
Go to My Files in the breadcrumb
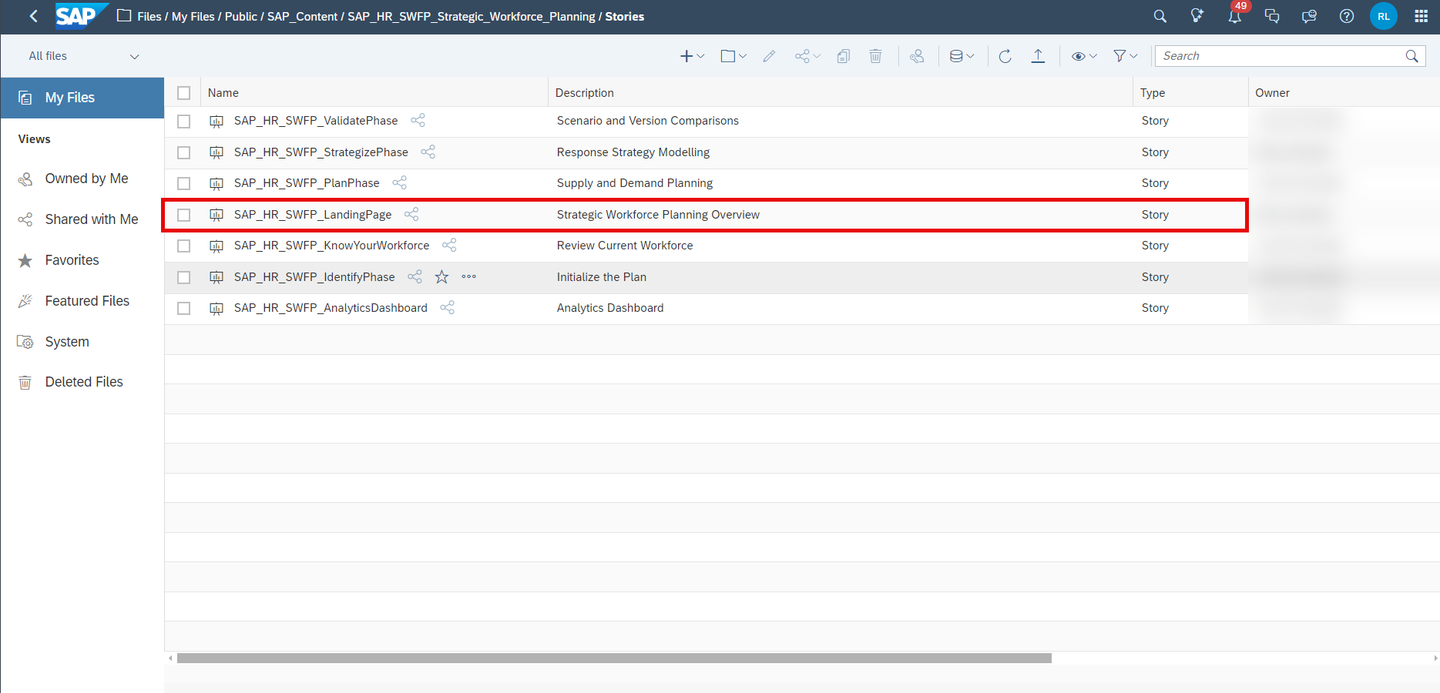tap(194, 16)
